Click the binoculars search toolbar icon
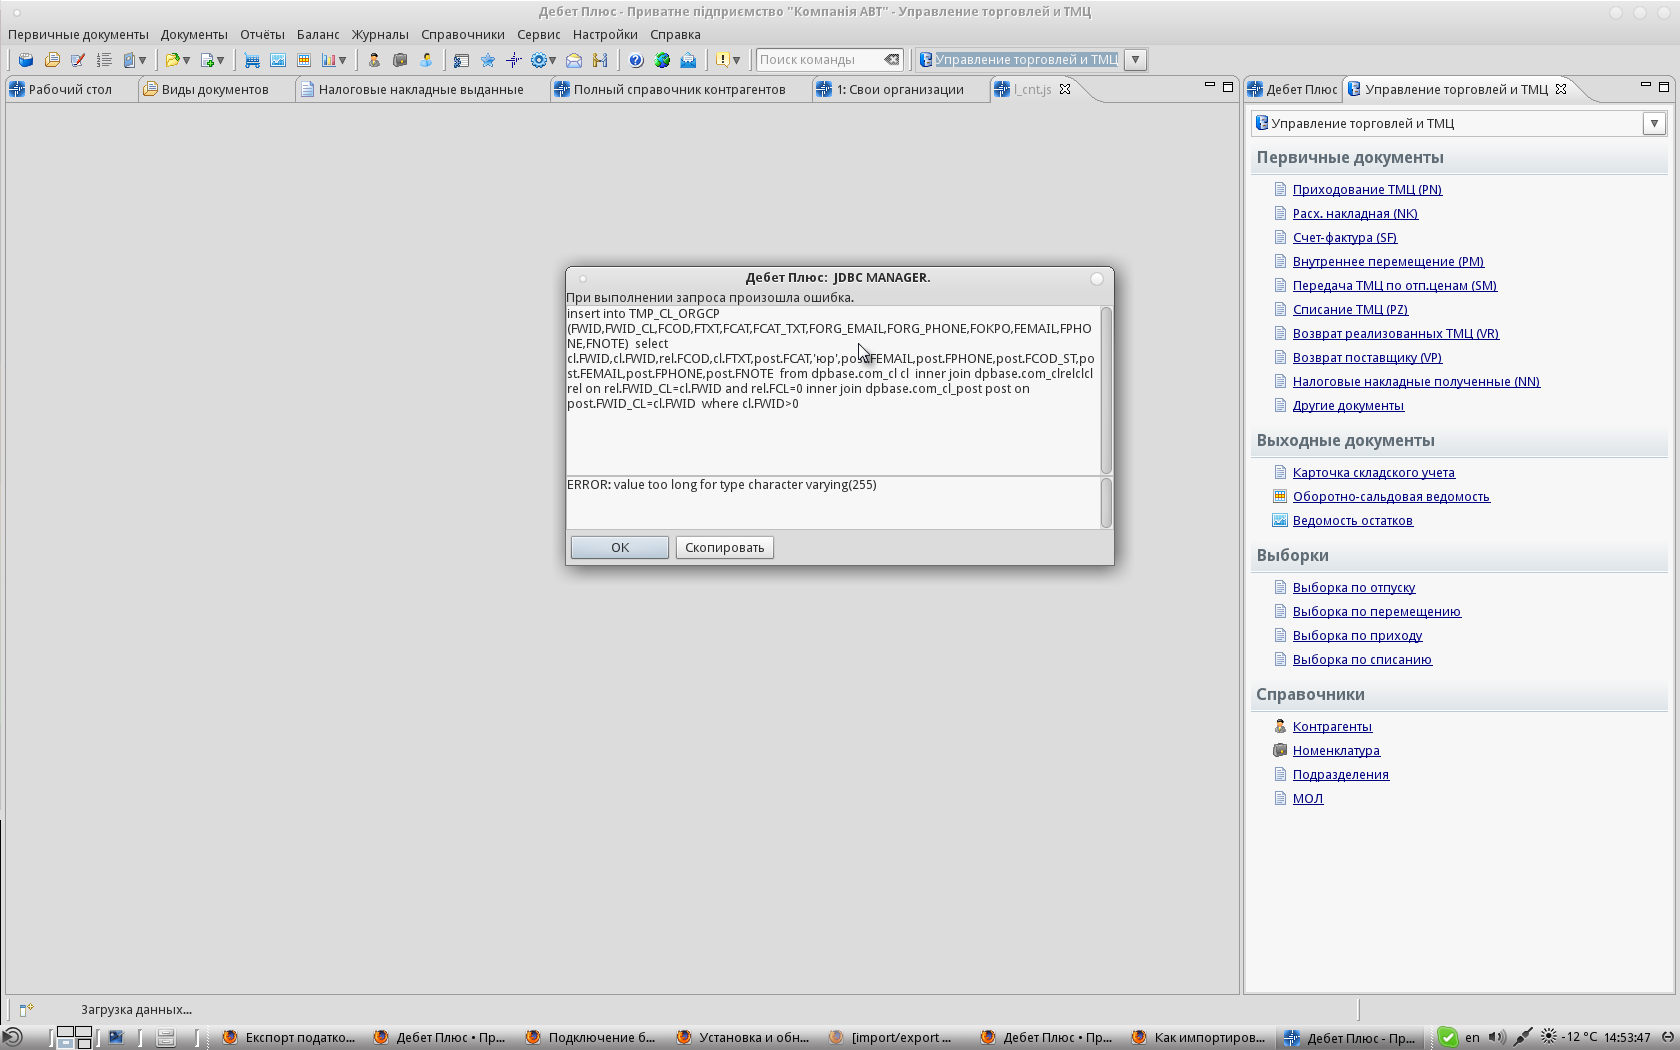Screen dimensions: 1680x1050 click(600, 60)
